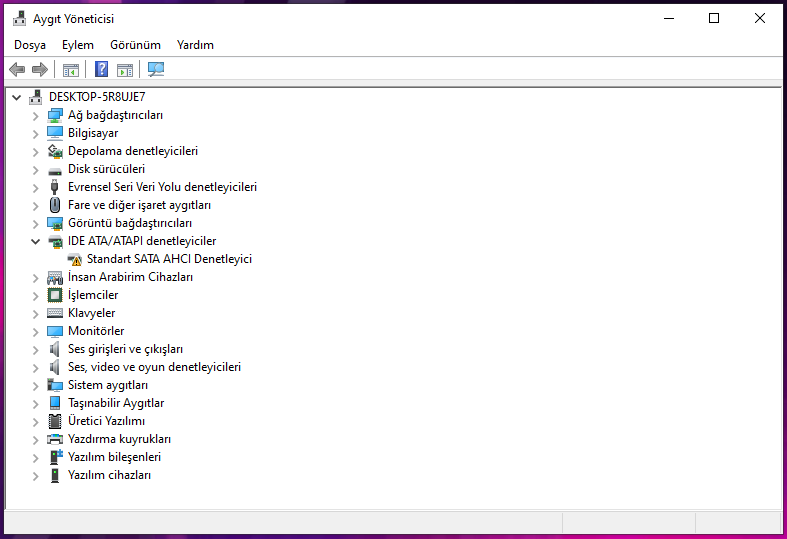Click the warning icon on Standart SATA AHCI
Viewport: 787px width, 539px height.
74,259
